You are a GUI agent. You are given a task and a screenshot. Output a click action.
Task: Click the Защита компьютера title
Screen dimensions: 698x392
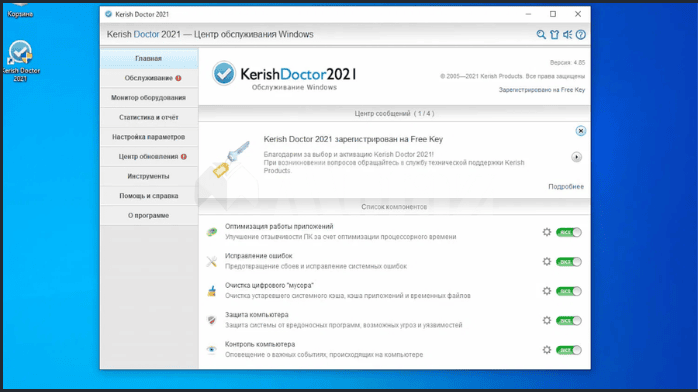[x=257, y=315]
